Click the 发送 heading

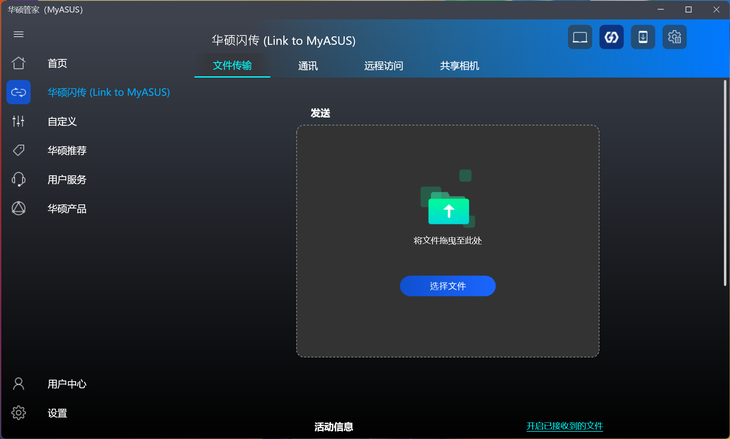pos(320,113)
